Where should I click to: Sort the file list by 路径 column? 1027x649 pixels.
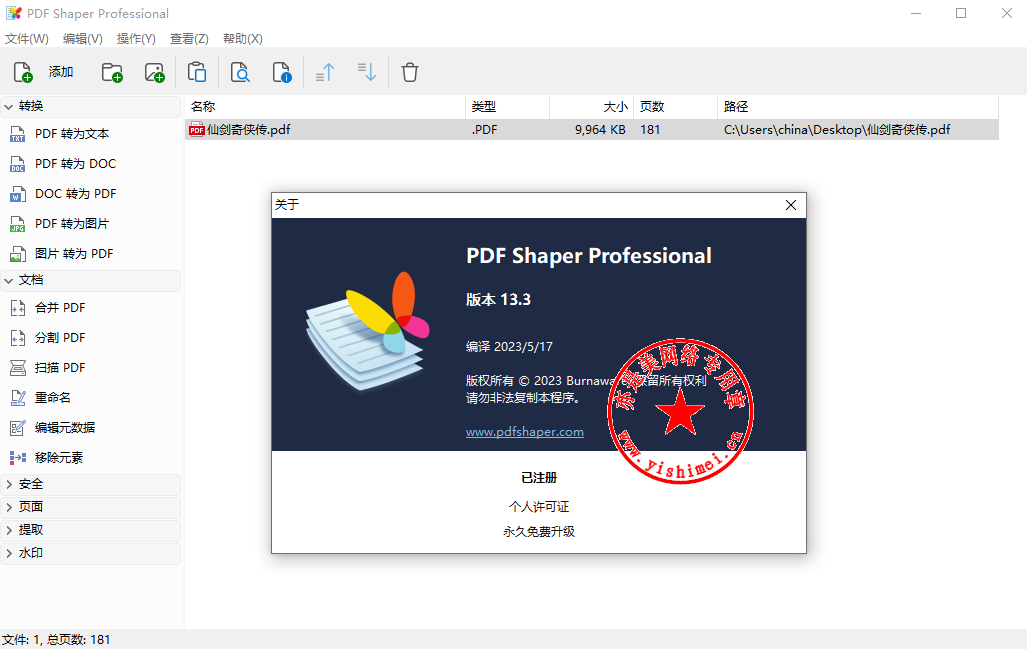(858, 107)
